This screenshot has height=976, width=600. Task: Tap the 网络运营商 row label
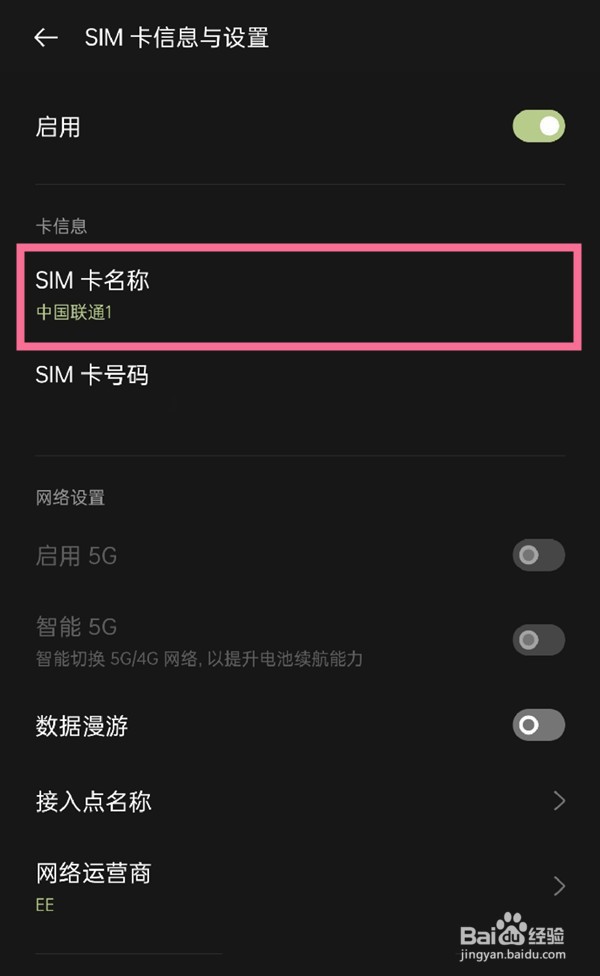click(91, 874)
